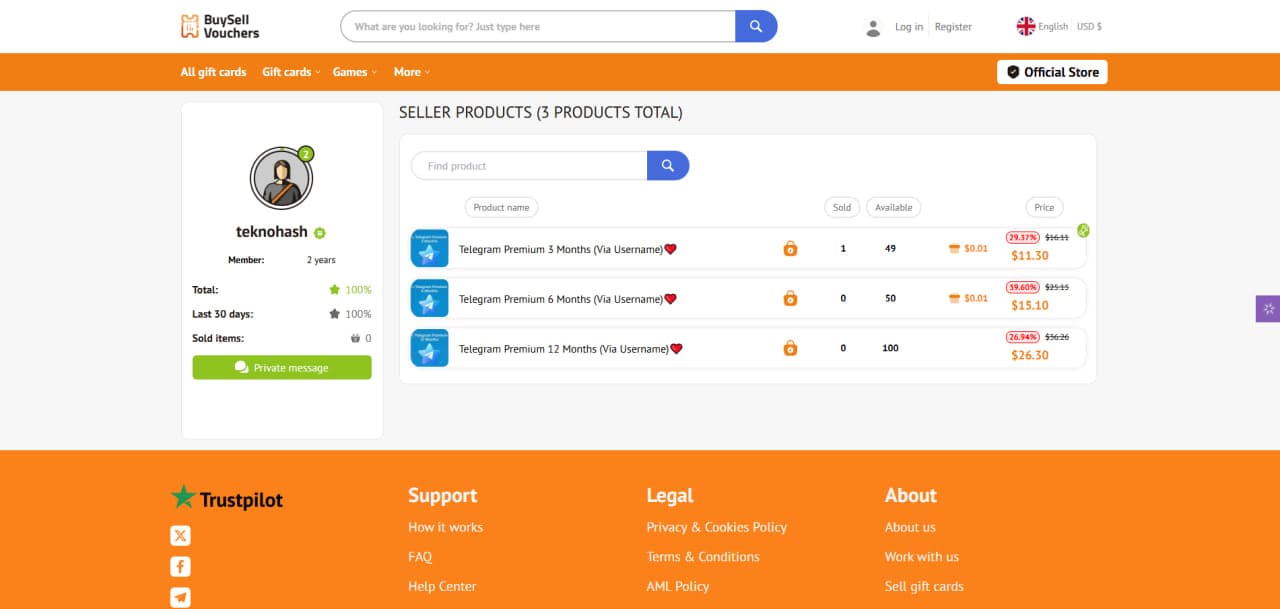Image resolution: width=1280 pixels, height=609 pixels.
Task: Click the Register link
Action: point(953,27)
